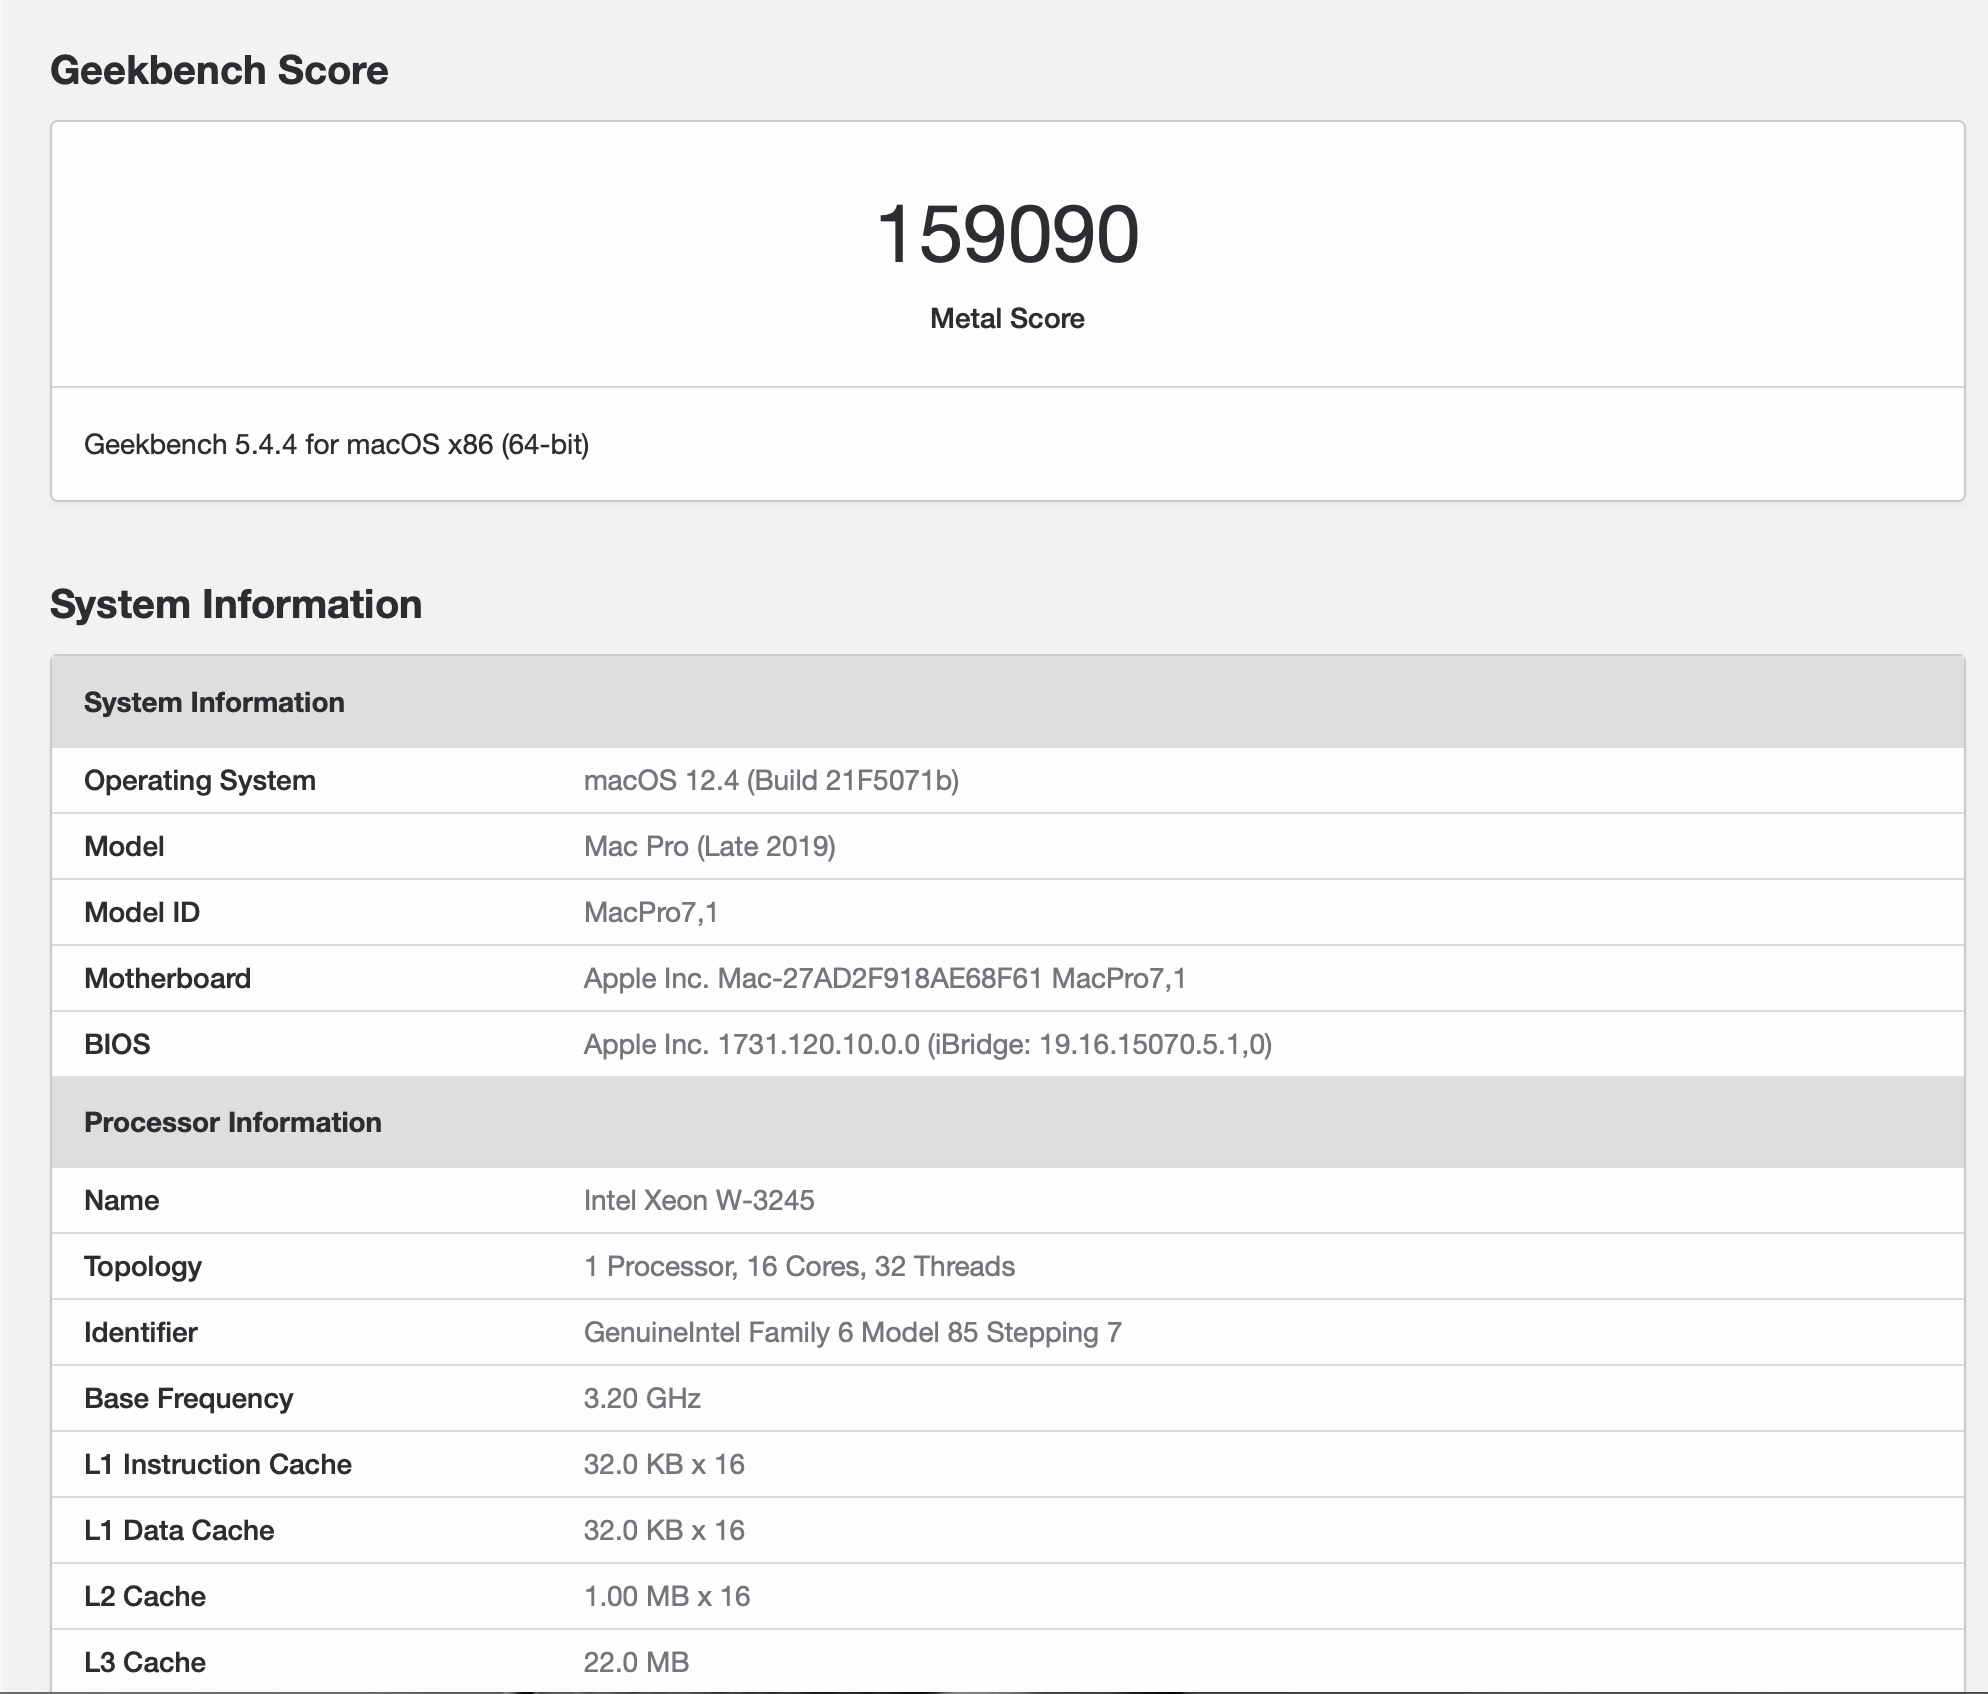The width and height of the screenshot is (1988, 1694).
Task: Click the Geekbench Score heading
Action: [x=219, y=70]
